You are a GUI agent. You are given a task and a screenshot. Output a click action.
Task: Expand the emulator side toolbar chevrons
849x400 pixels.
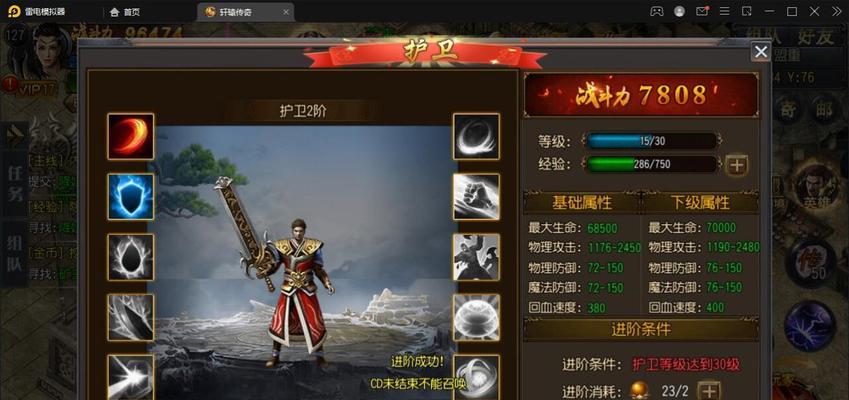pos(837,11)
